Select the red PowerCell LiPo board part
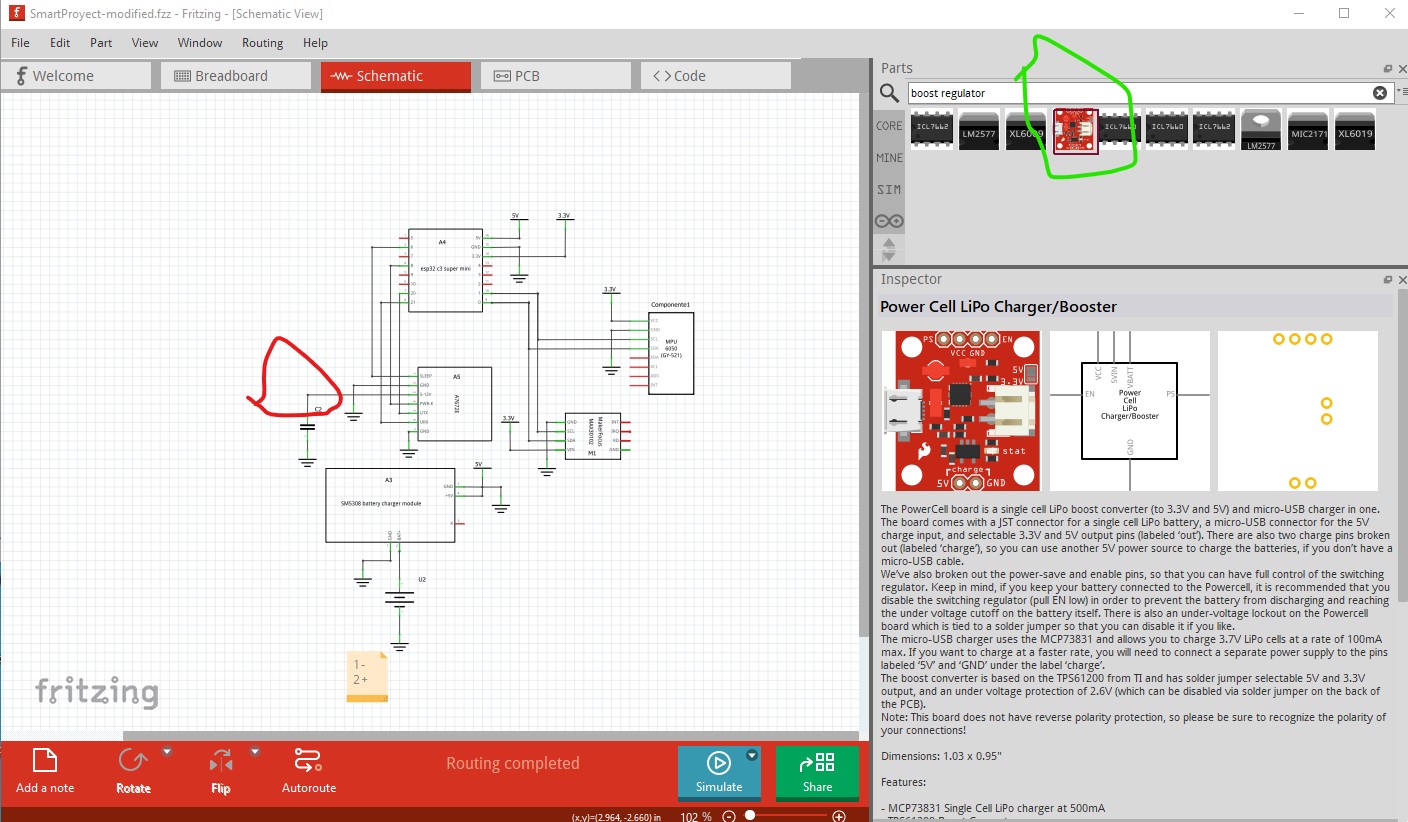The width and height of the screenshot is (1408, 822). [1076, 131]
